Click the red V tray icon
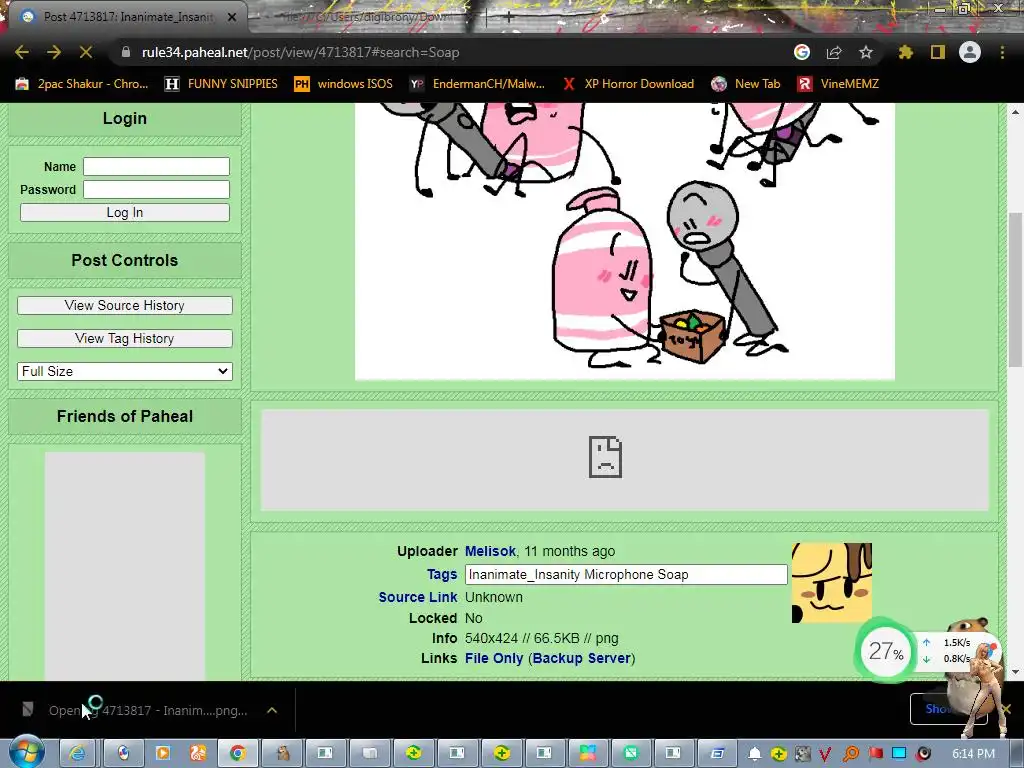 825,754
